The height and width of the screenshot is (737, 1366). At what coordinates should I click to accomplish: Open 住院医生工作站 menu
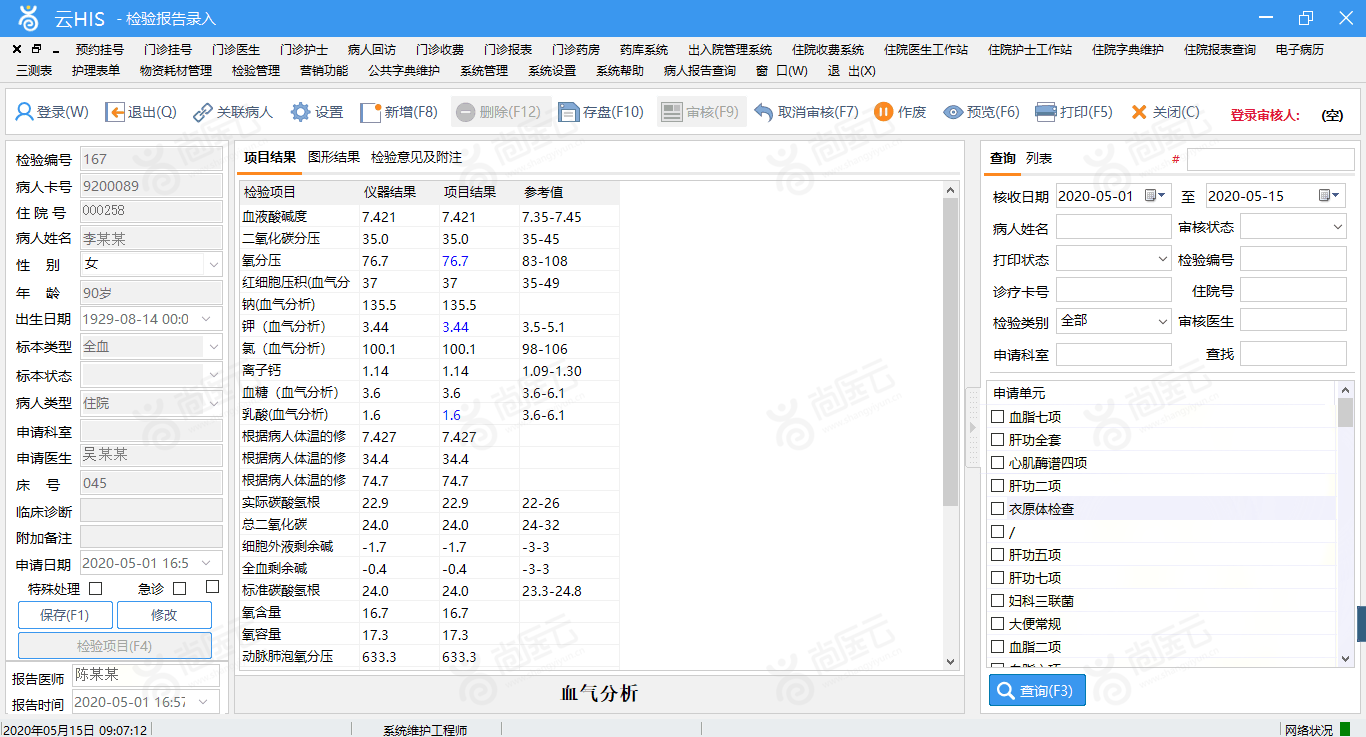(x=926, y=50)
